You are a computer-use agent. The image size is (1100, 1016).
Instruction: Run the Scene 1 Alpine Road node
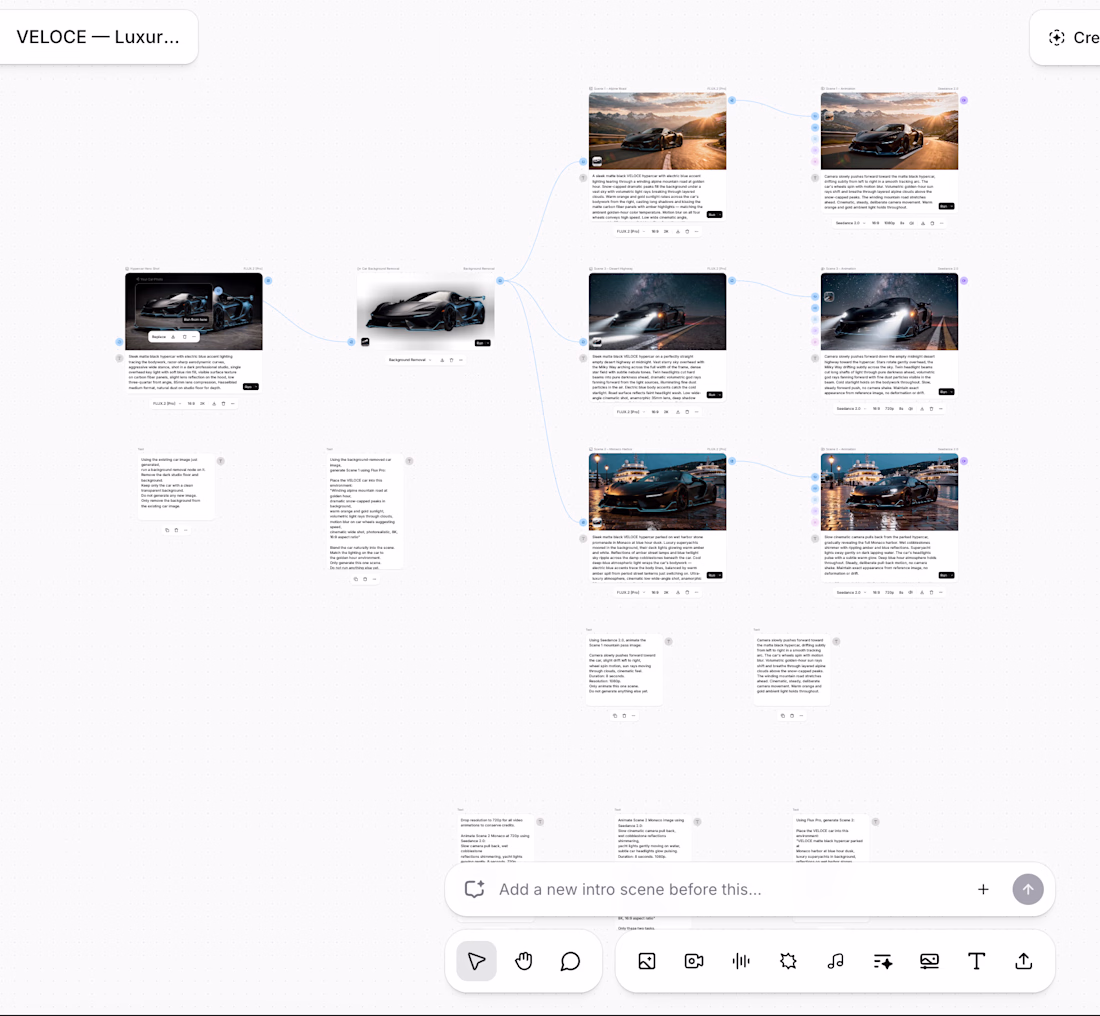(x=714, y=215)
